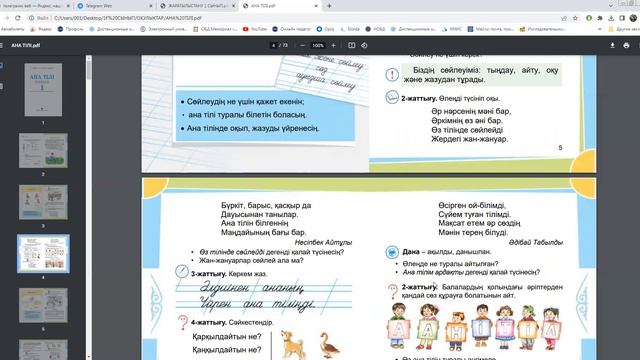Screen dimensions: 640x360
Task: Open browser Downloads icon
Action: coord(611,18)
